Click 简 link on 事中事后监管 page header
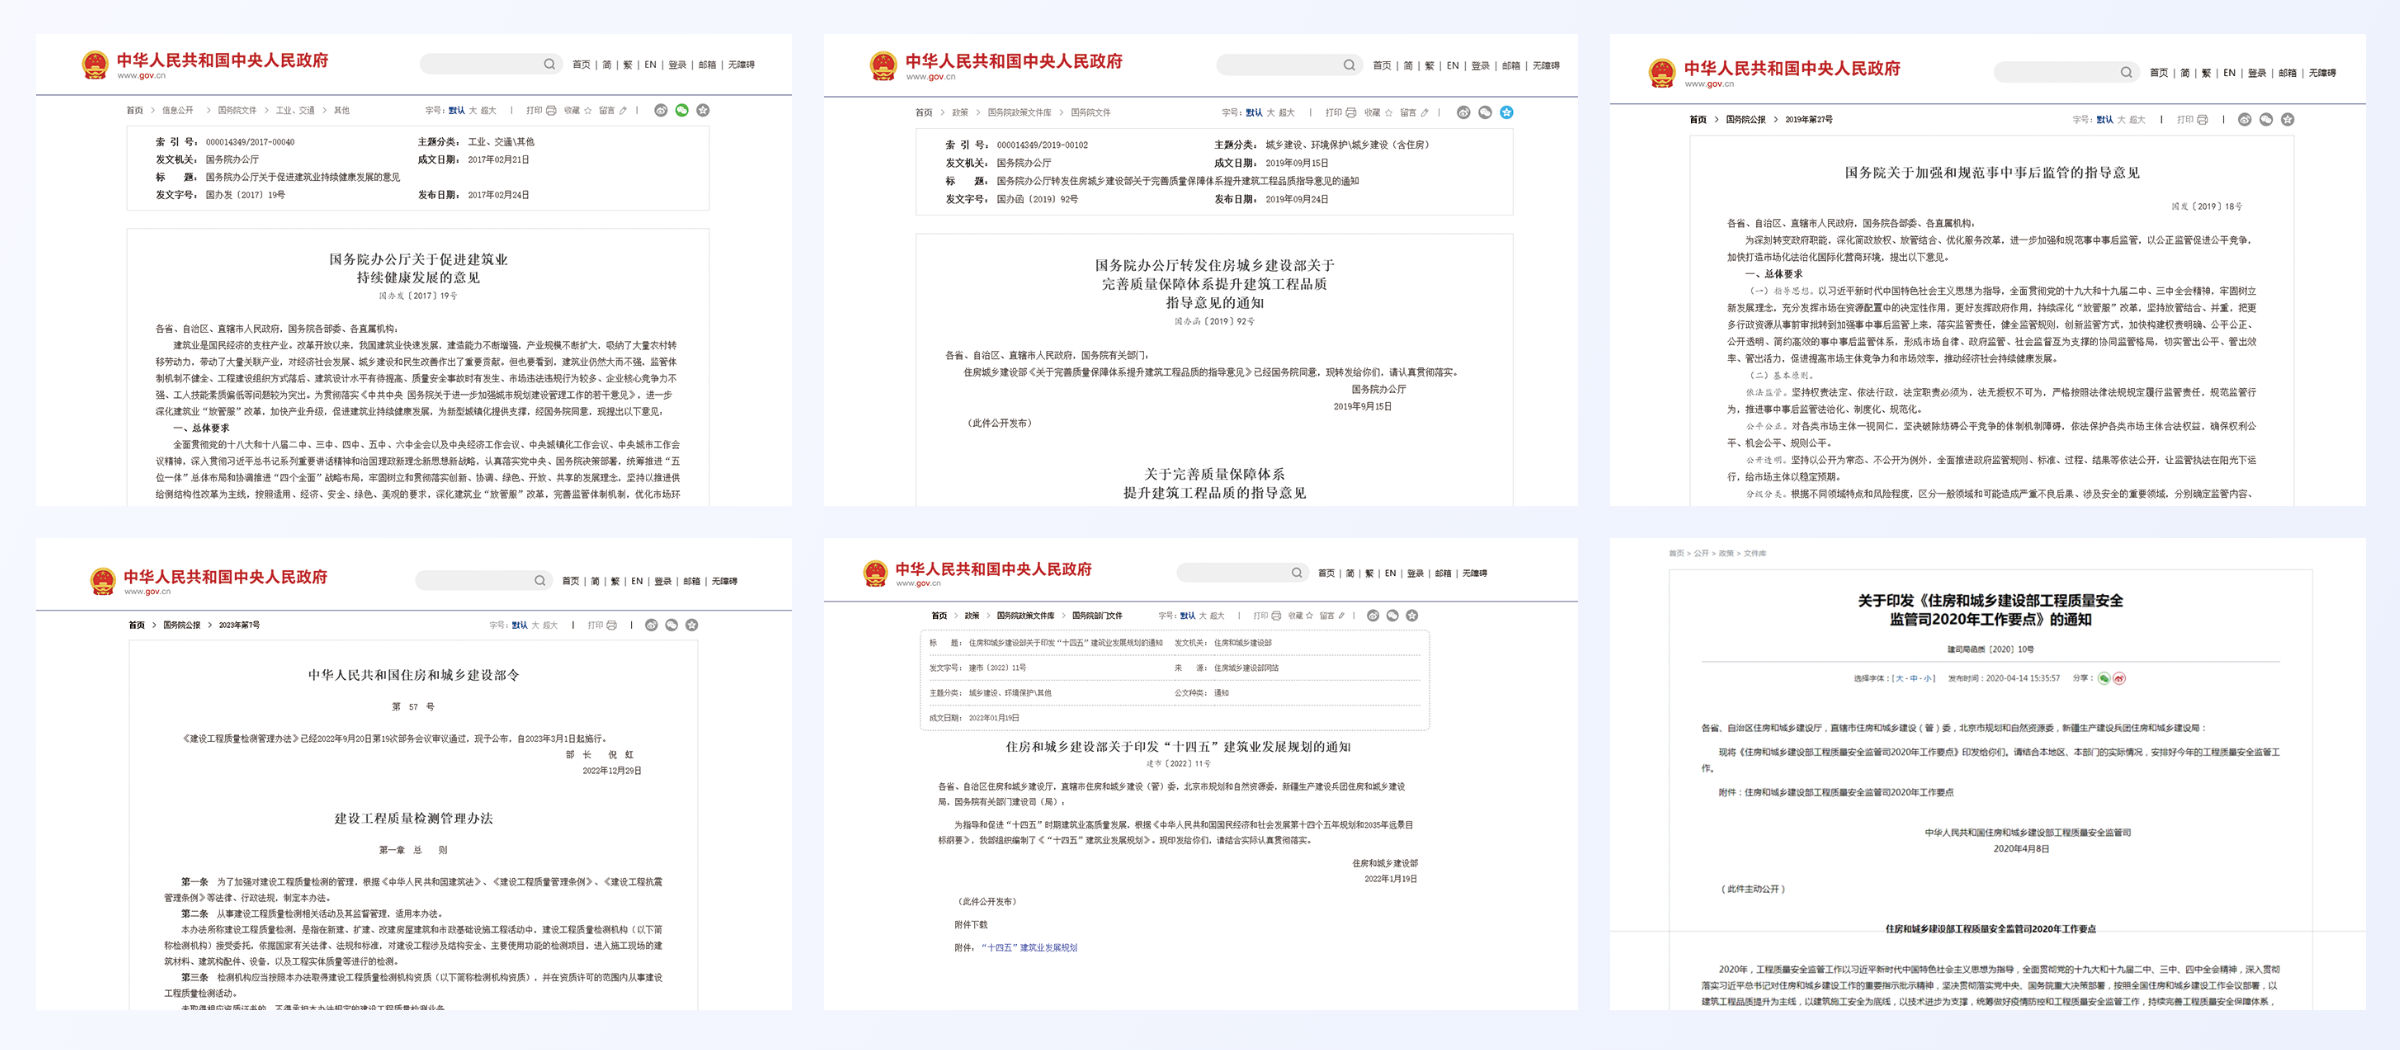The width and height of the screenshot is (2400, 1050). click(2185, 72)
